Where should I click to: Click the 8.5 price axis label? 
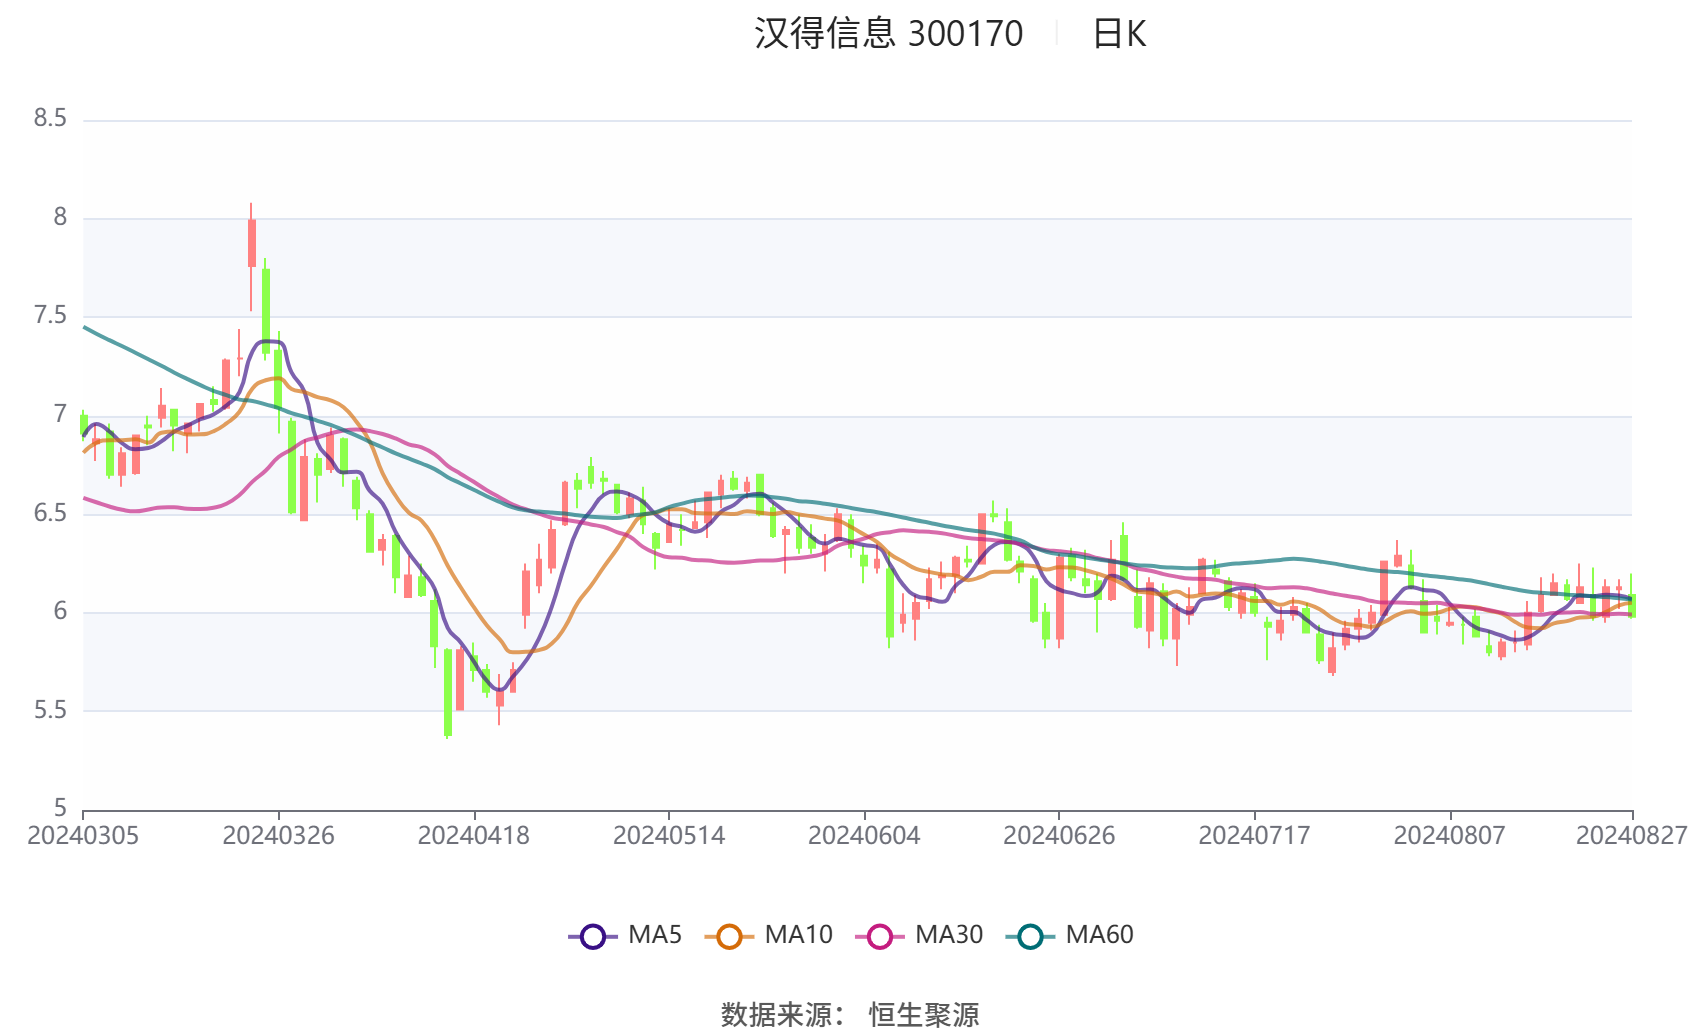point(50,119)
